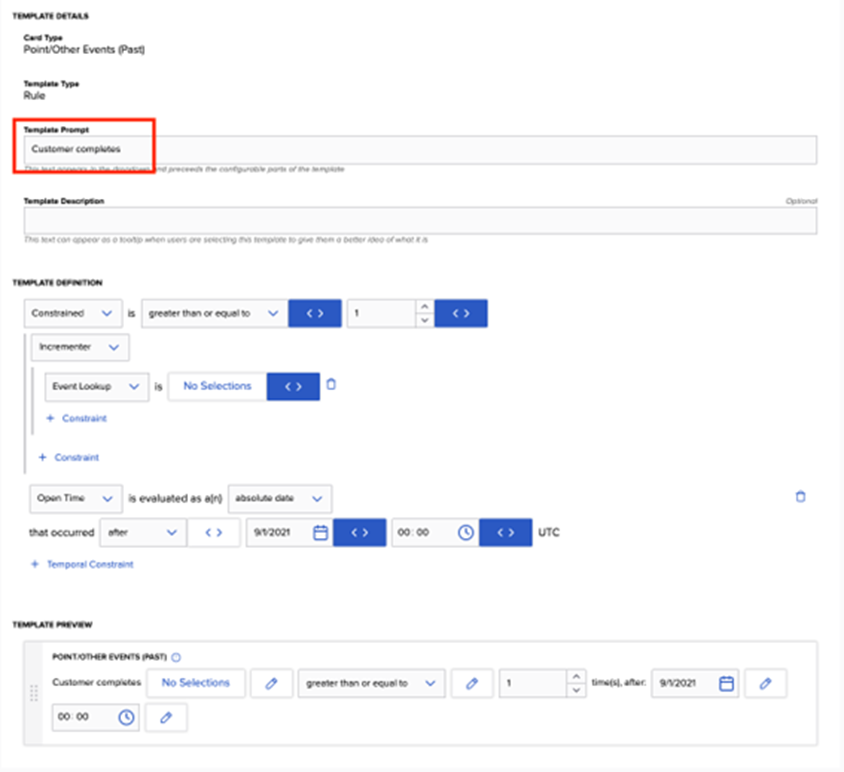Open the Incrementer dropdown

tap(80, 347)
